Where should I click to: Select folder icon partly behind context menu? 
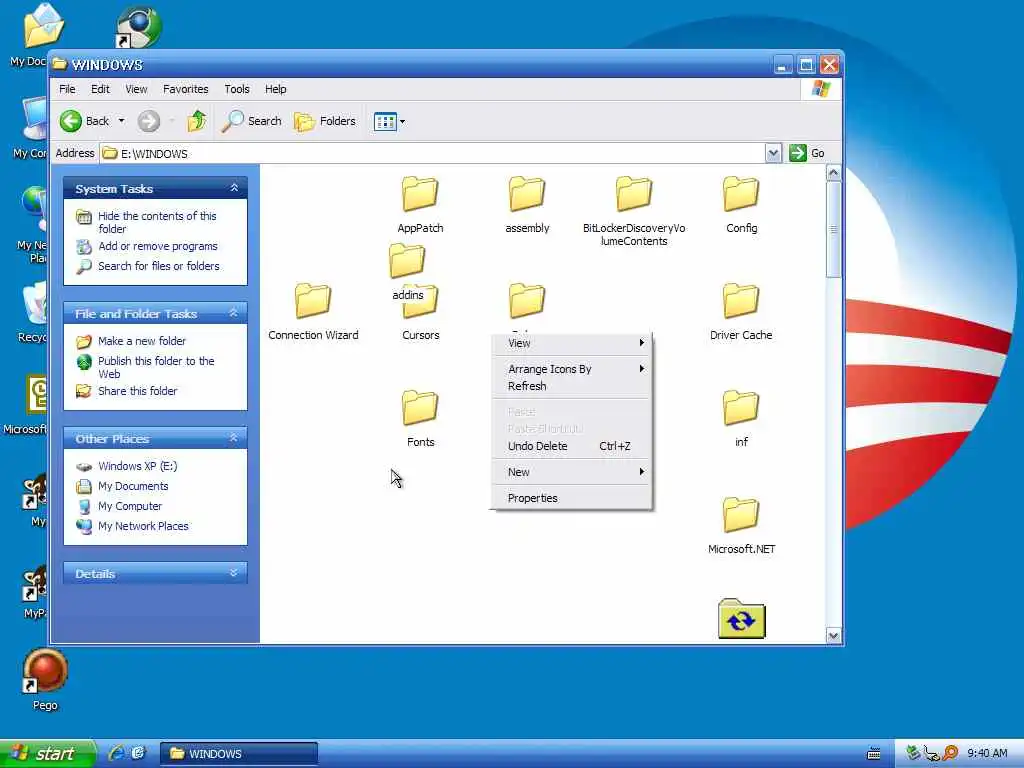pos(527,301)
